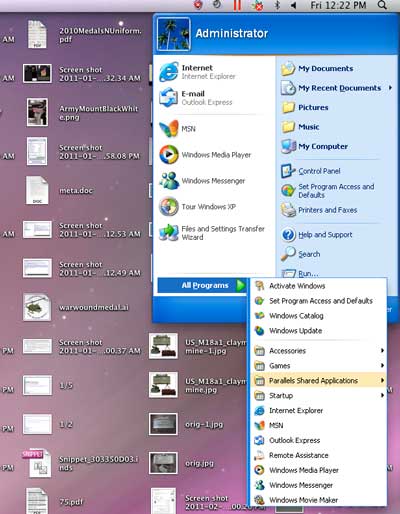Open Files and Settings Transfer Wizard icon

169,232
